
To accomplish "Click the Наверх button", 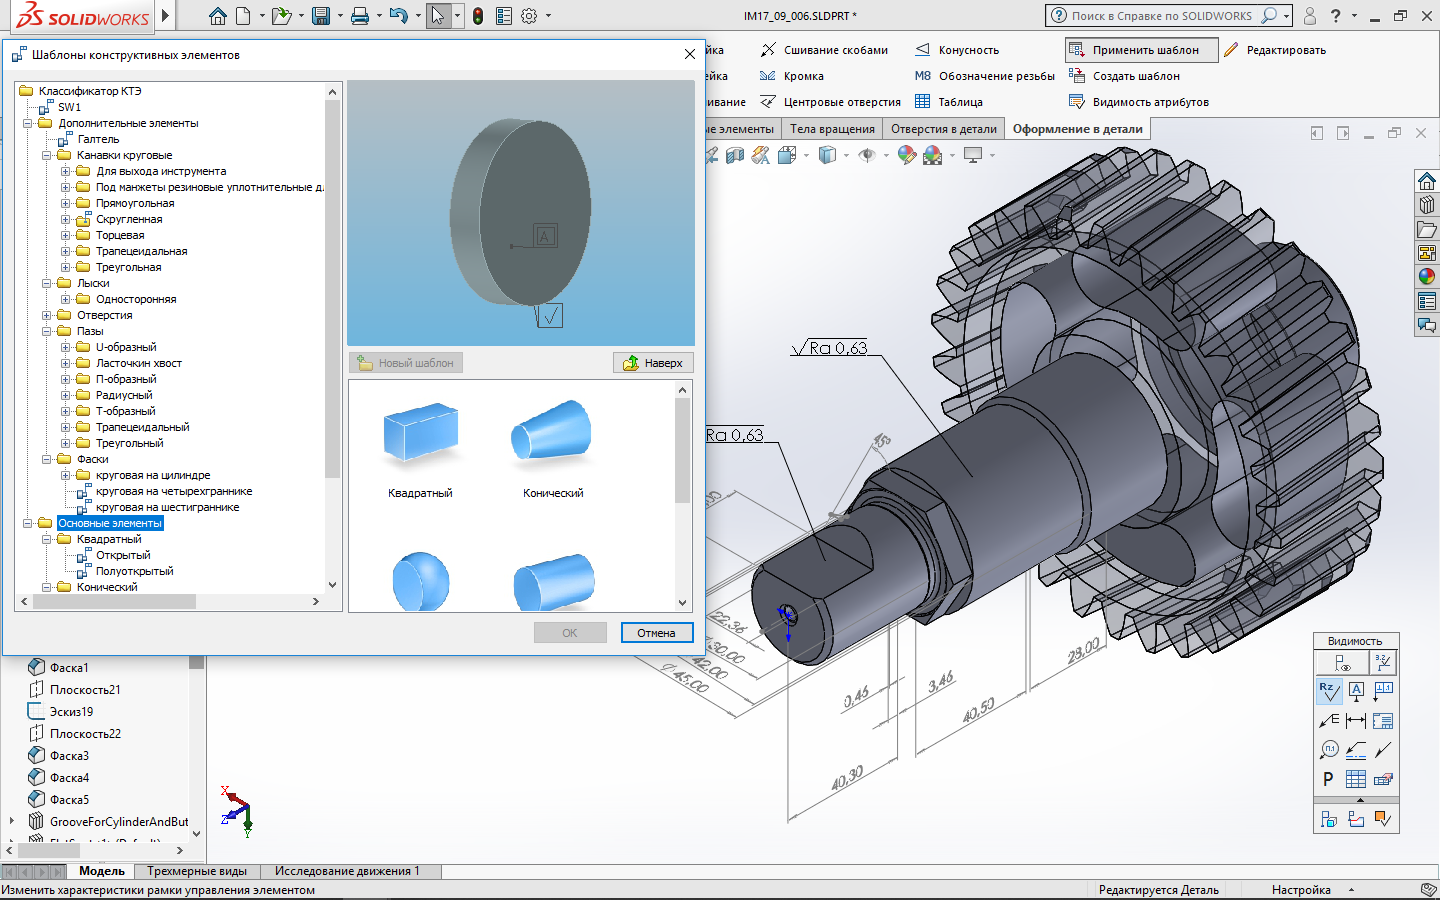I will tap(653, 363).
